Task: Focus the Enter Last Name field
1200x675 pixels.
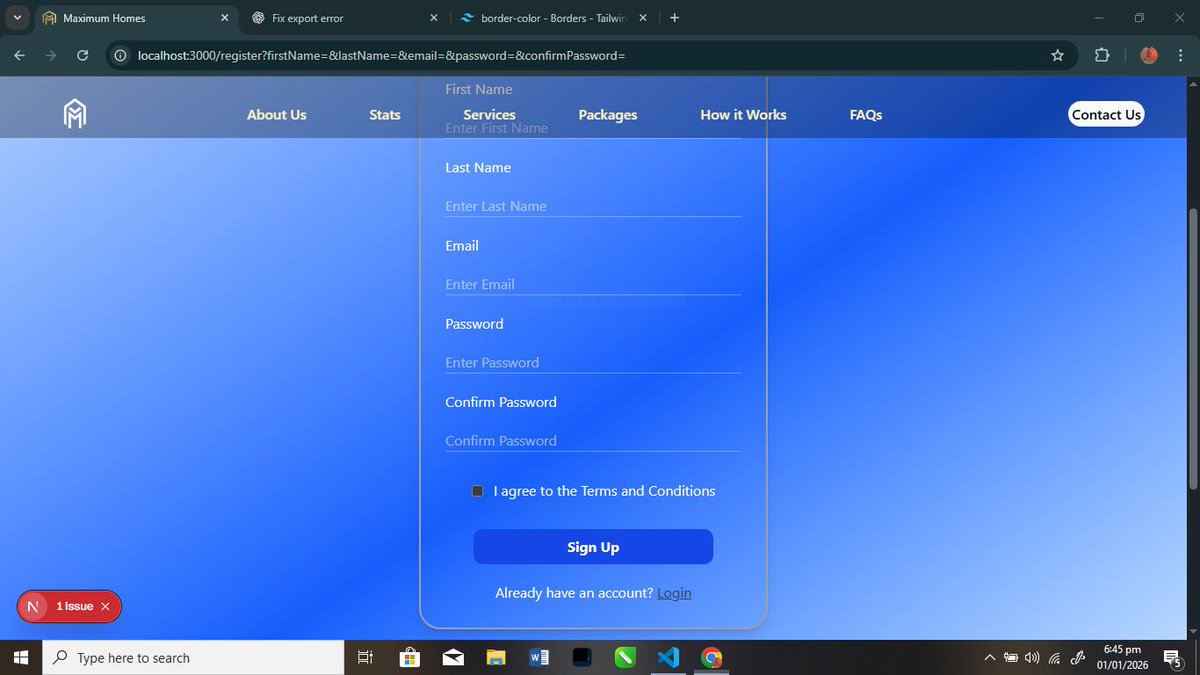Action: (x=593, y=206)
